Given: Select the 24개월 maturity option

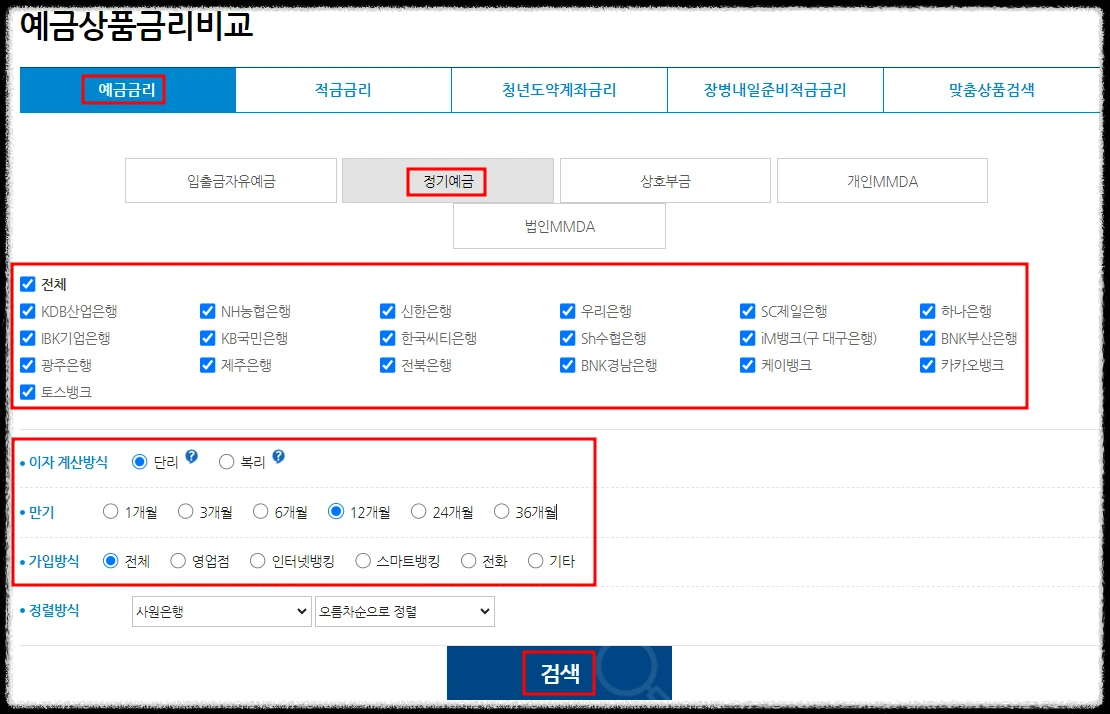Looking at the screenshot, I should [418, 510].
